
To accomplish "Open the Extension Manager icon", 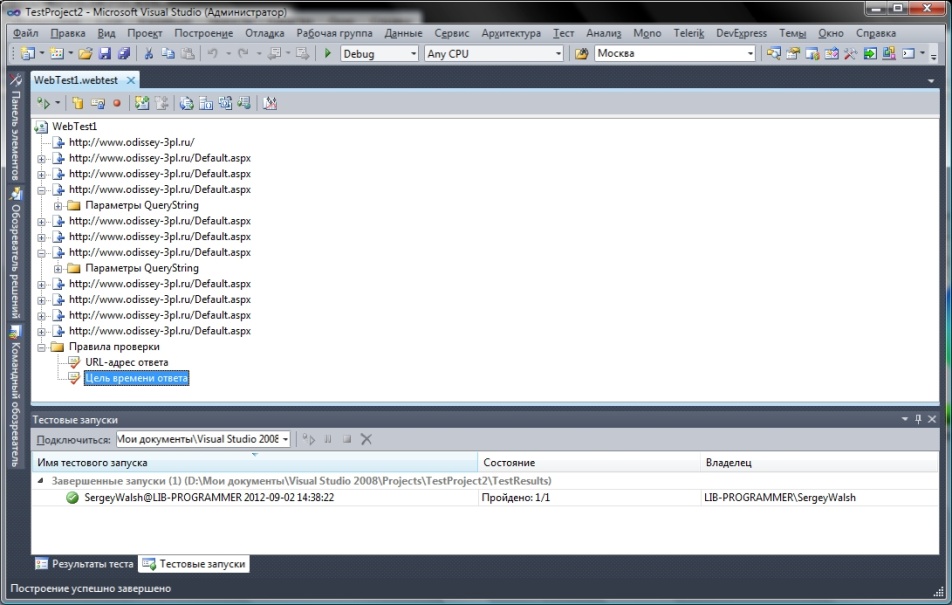I will pos(889,53).
